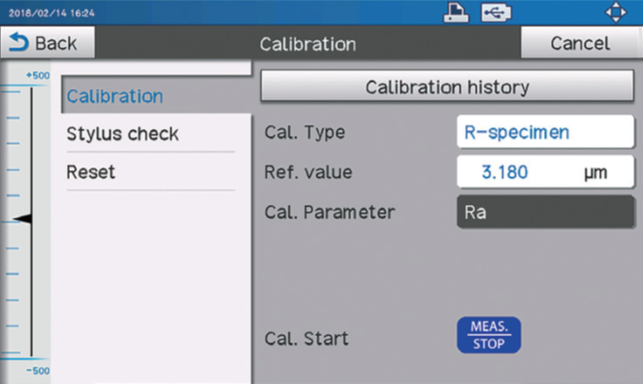The width and height of the screenshot is (643, 384).
Task: Edit the Ref. value 3.180 field
Action: point(545,172)
